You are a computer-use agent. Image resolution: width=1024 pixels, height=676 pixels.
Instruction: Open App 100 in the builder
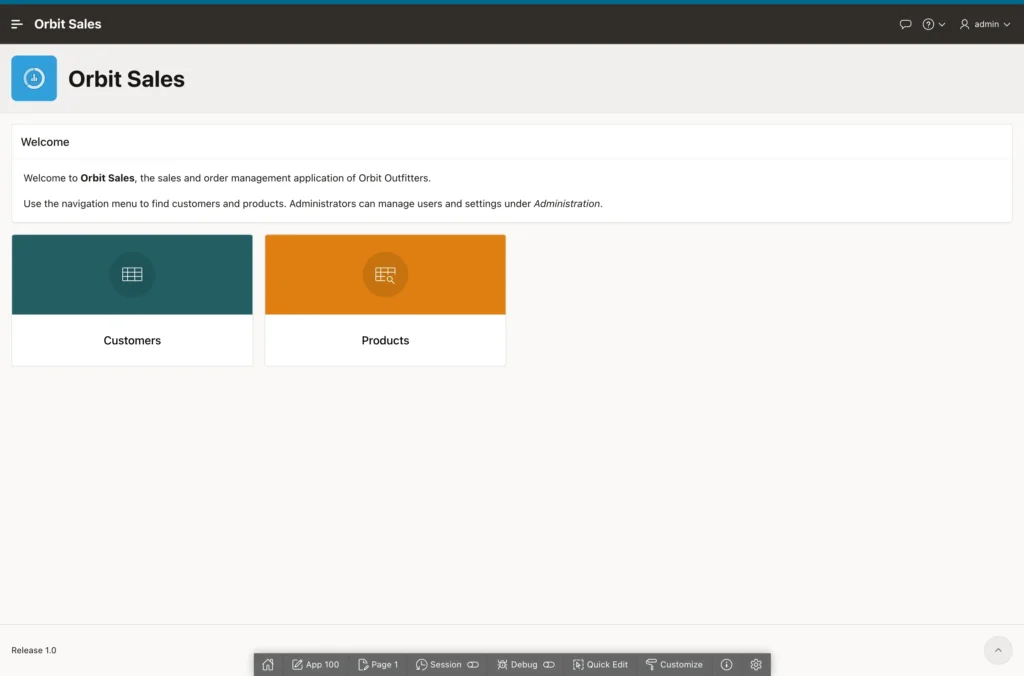click(x=315, y=664)
